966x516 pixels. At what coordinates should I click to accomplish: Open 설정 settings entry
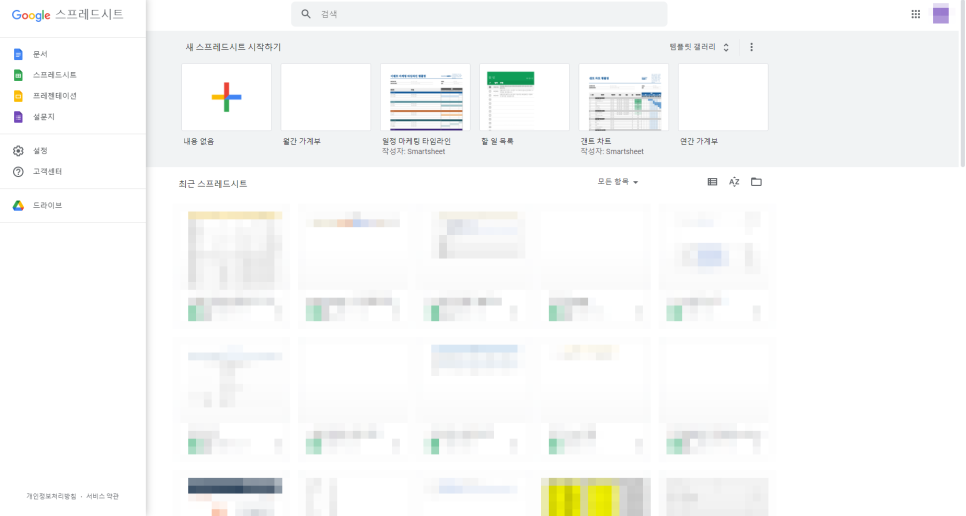point(39,151)
